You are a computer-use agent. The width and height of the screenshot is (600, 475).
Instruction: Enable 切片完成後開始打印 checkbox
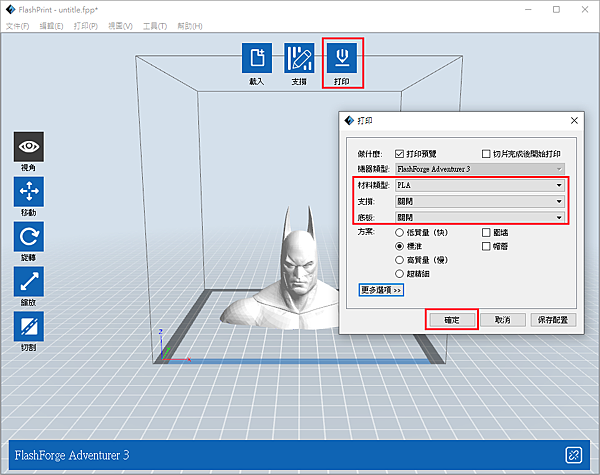click(x=486, y=154)
